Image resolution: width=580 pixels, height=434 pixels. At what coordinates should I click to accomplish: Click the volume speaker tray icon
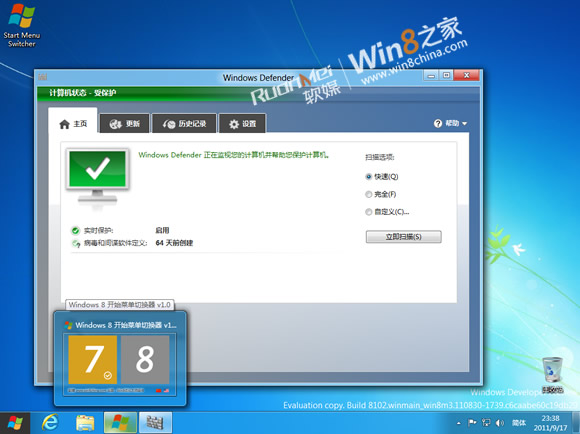pyautogui.click(x=500, y=423)
